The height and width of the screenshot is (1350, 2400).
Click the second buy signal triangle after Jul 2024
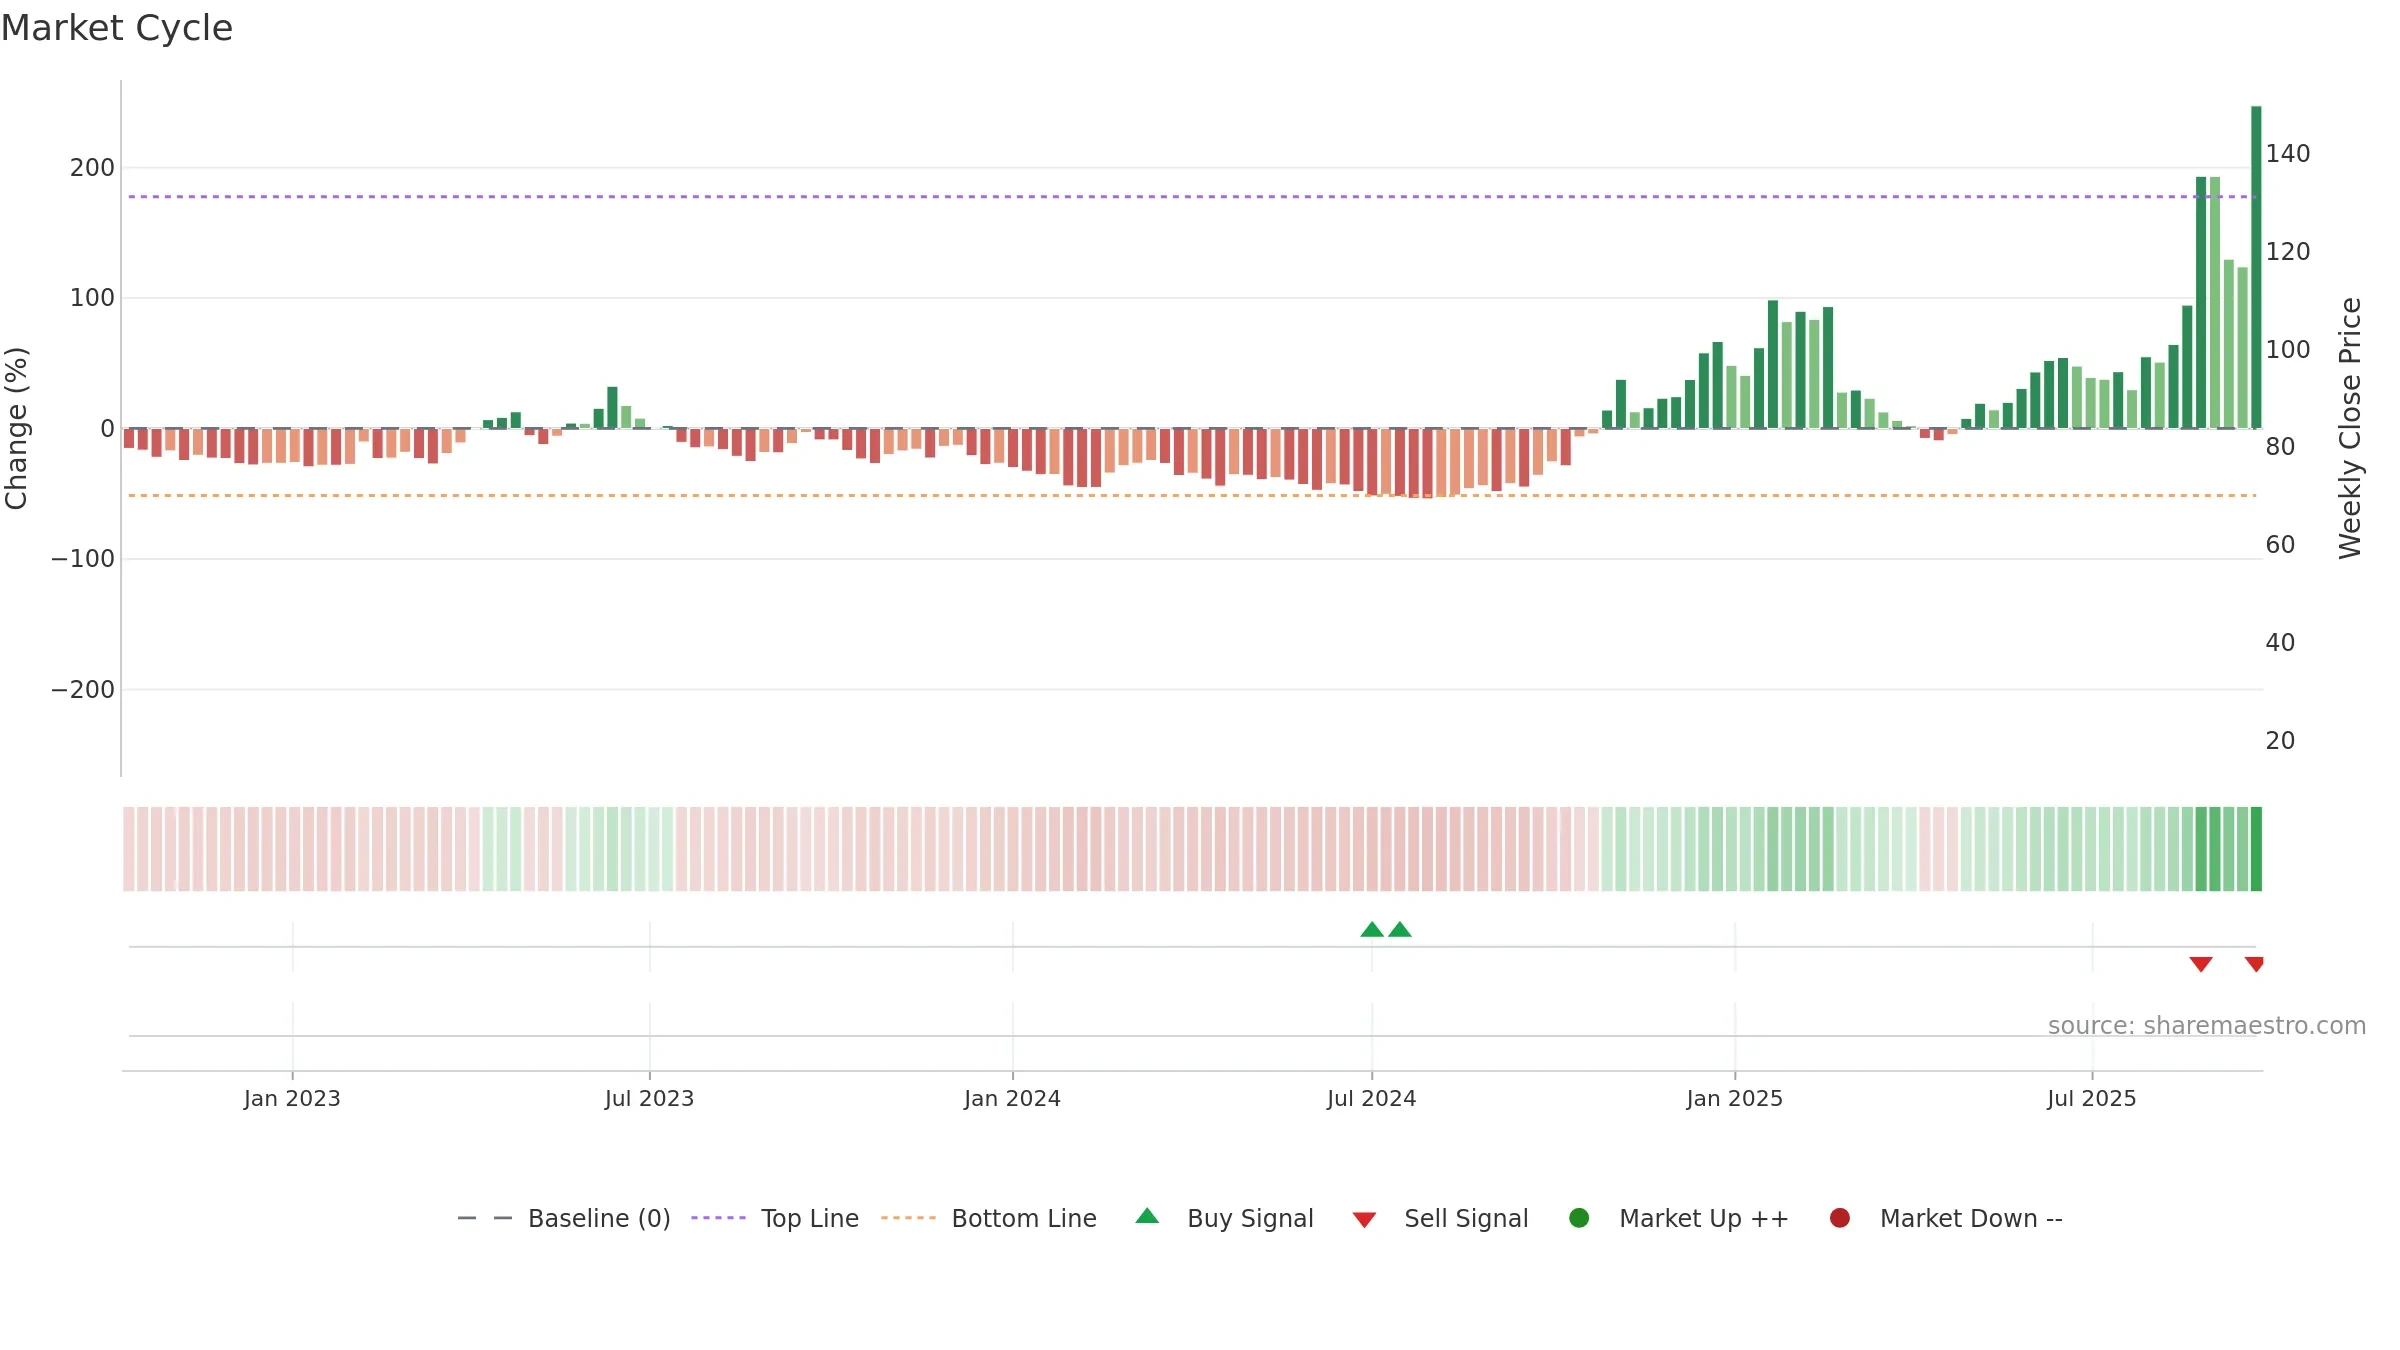pos(1400,929)
